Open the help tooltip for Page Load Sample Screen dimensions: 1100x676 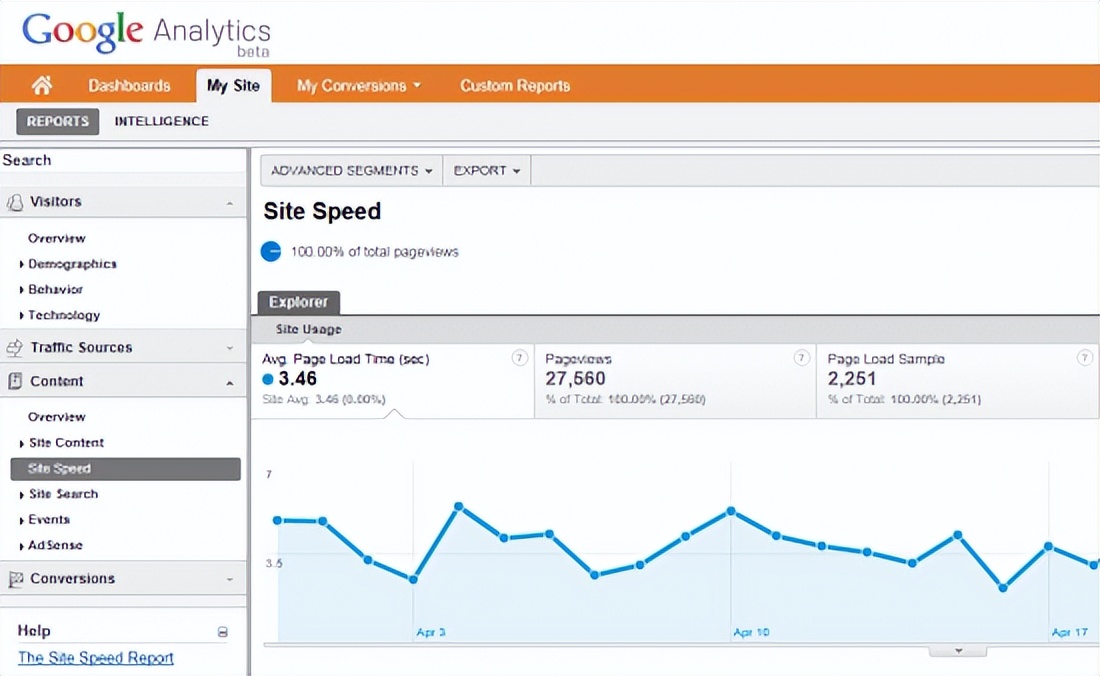tap(1085, 357)
